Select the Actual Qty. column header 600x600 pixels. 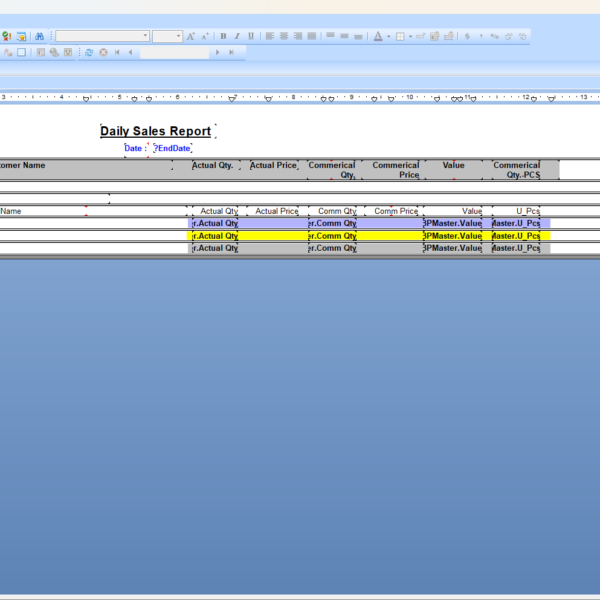click(x=213, y=165)
